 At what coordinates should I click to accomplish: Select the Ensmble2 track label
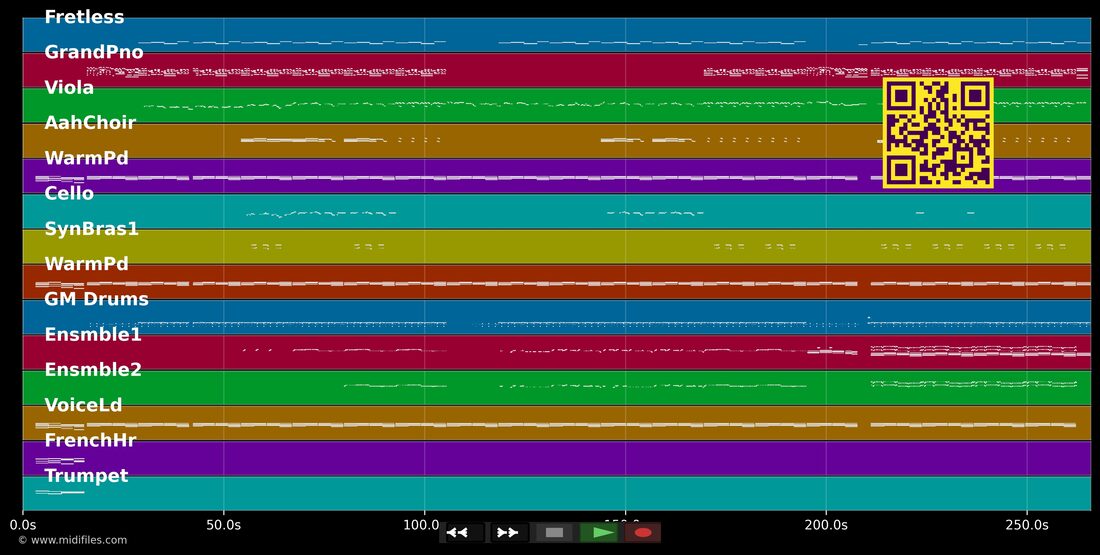pyautogui.click(x=93, y=370)
